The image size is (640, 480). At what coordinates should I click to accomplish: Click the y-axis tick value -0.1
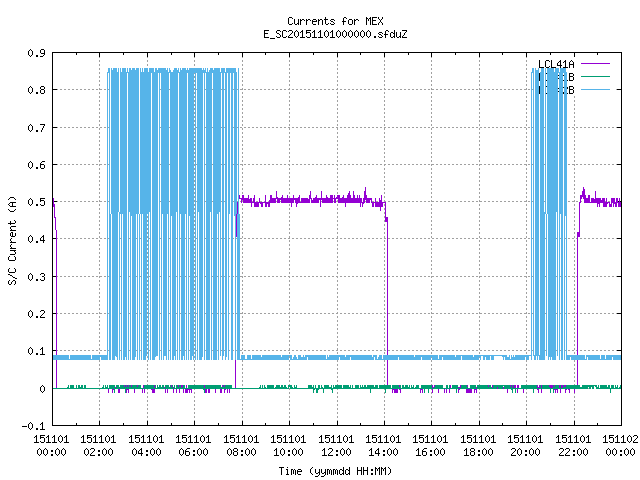[x=33, y=426]
